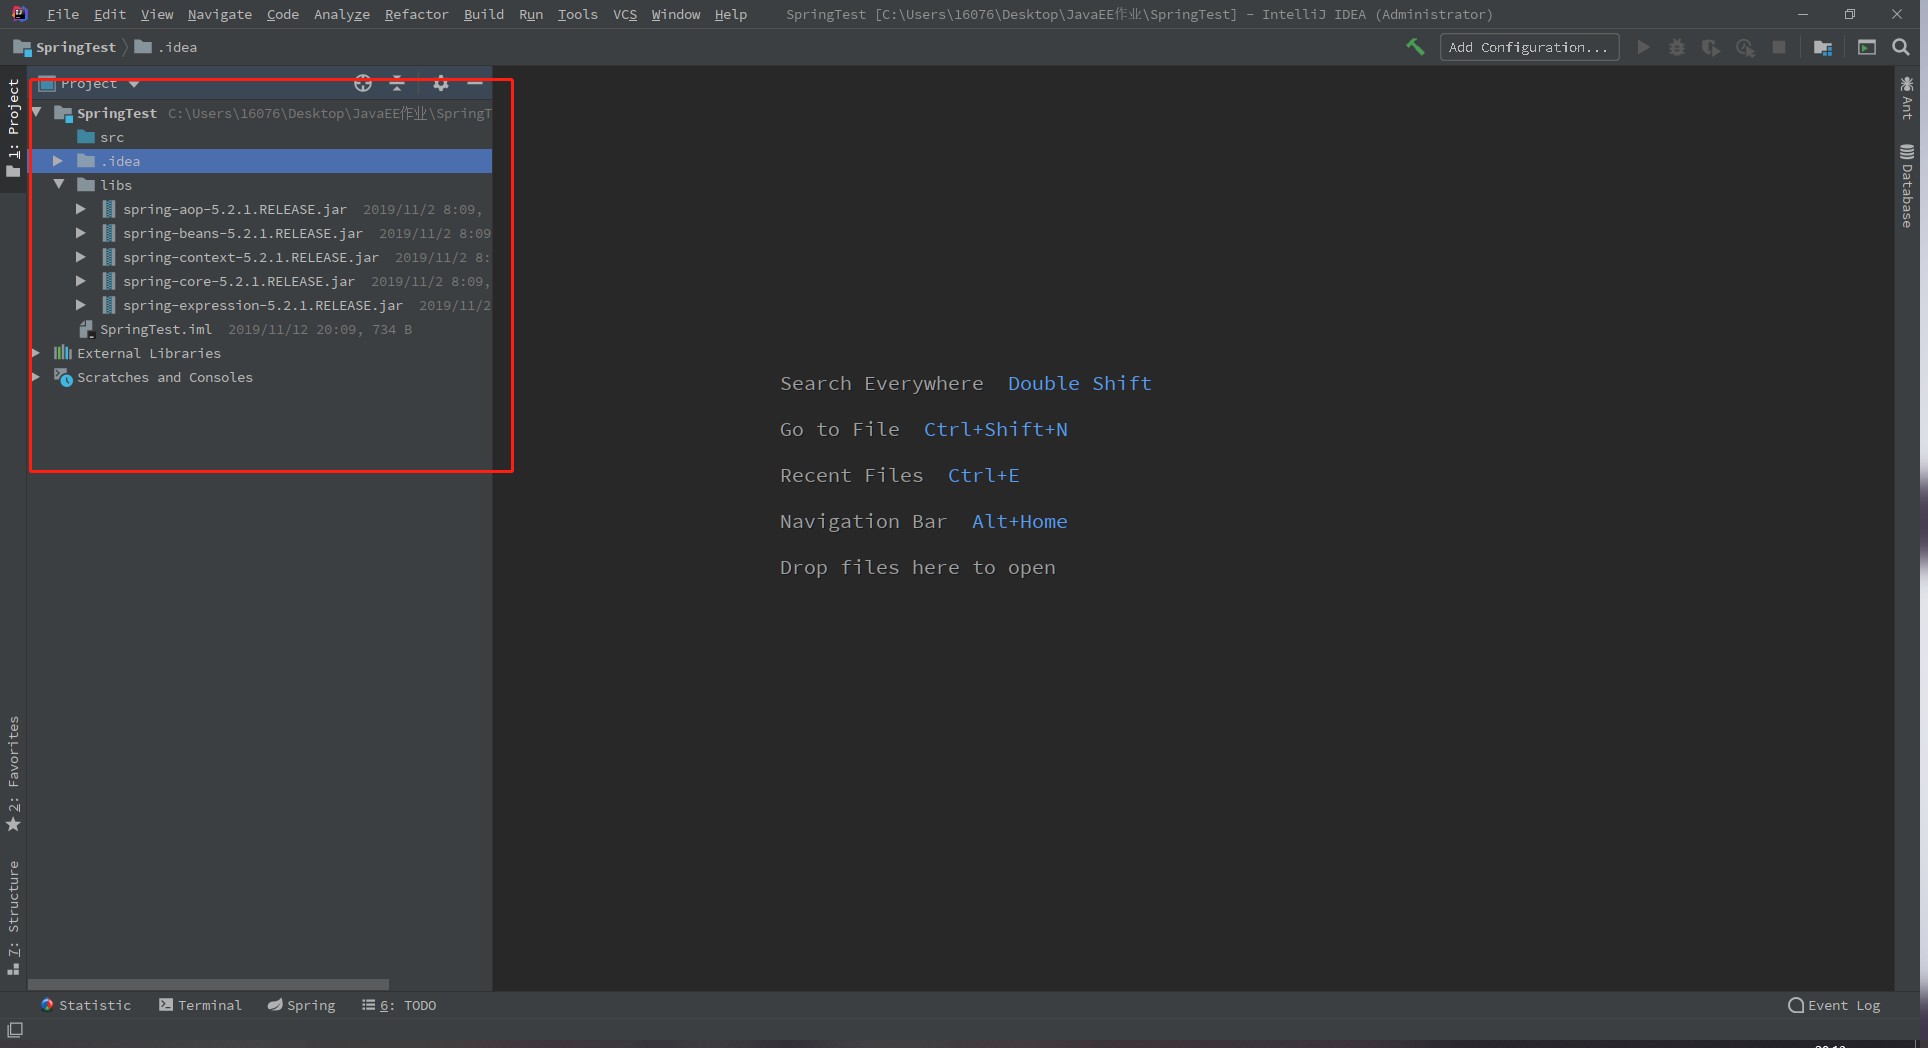The height and width of the screenshot is (1048, 1928).
Task: Open the Project panel gear settings
Action: click(x=441, y=84)
